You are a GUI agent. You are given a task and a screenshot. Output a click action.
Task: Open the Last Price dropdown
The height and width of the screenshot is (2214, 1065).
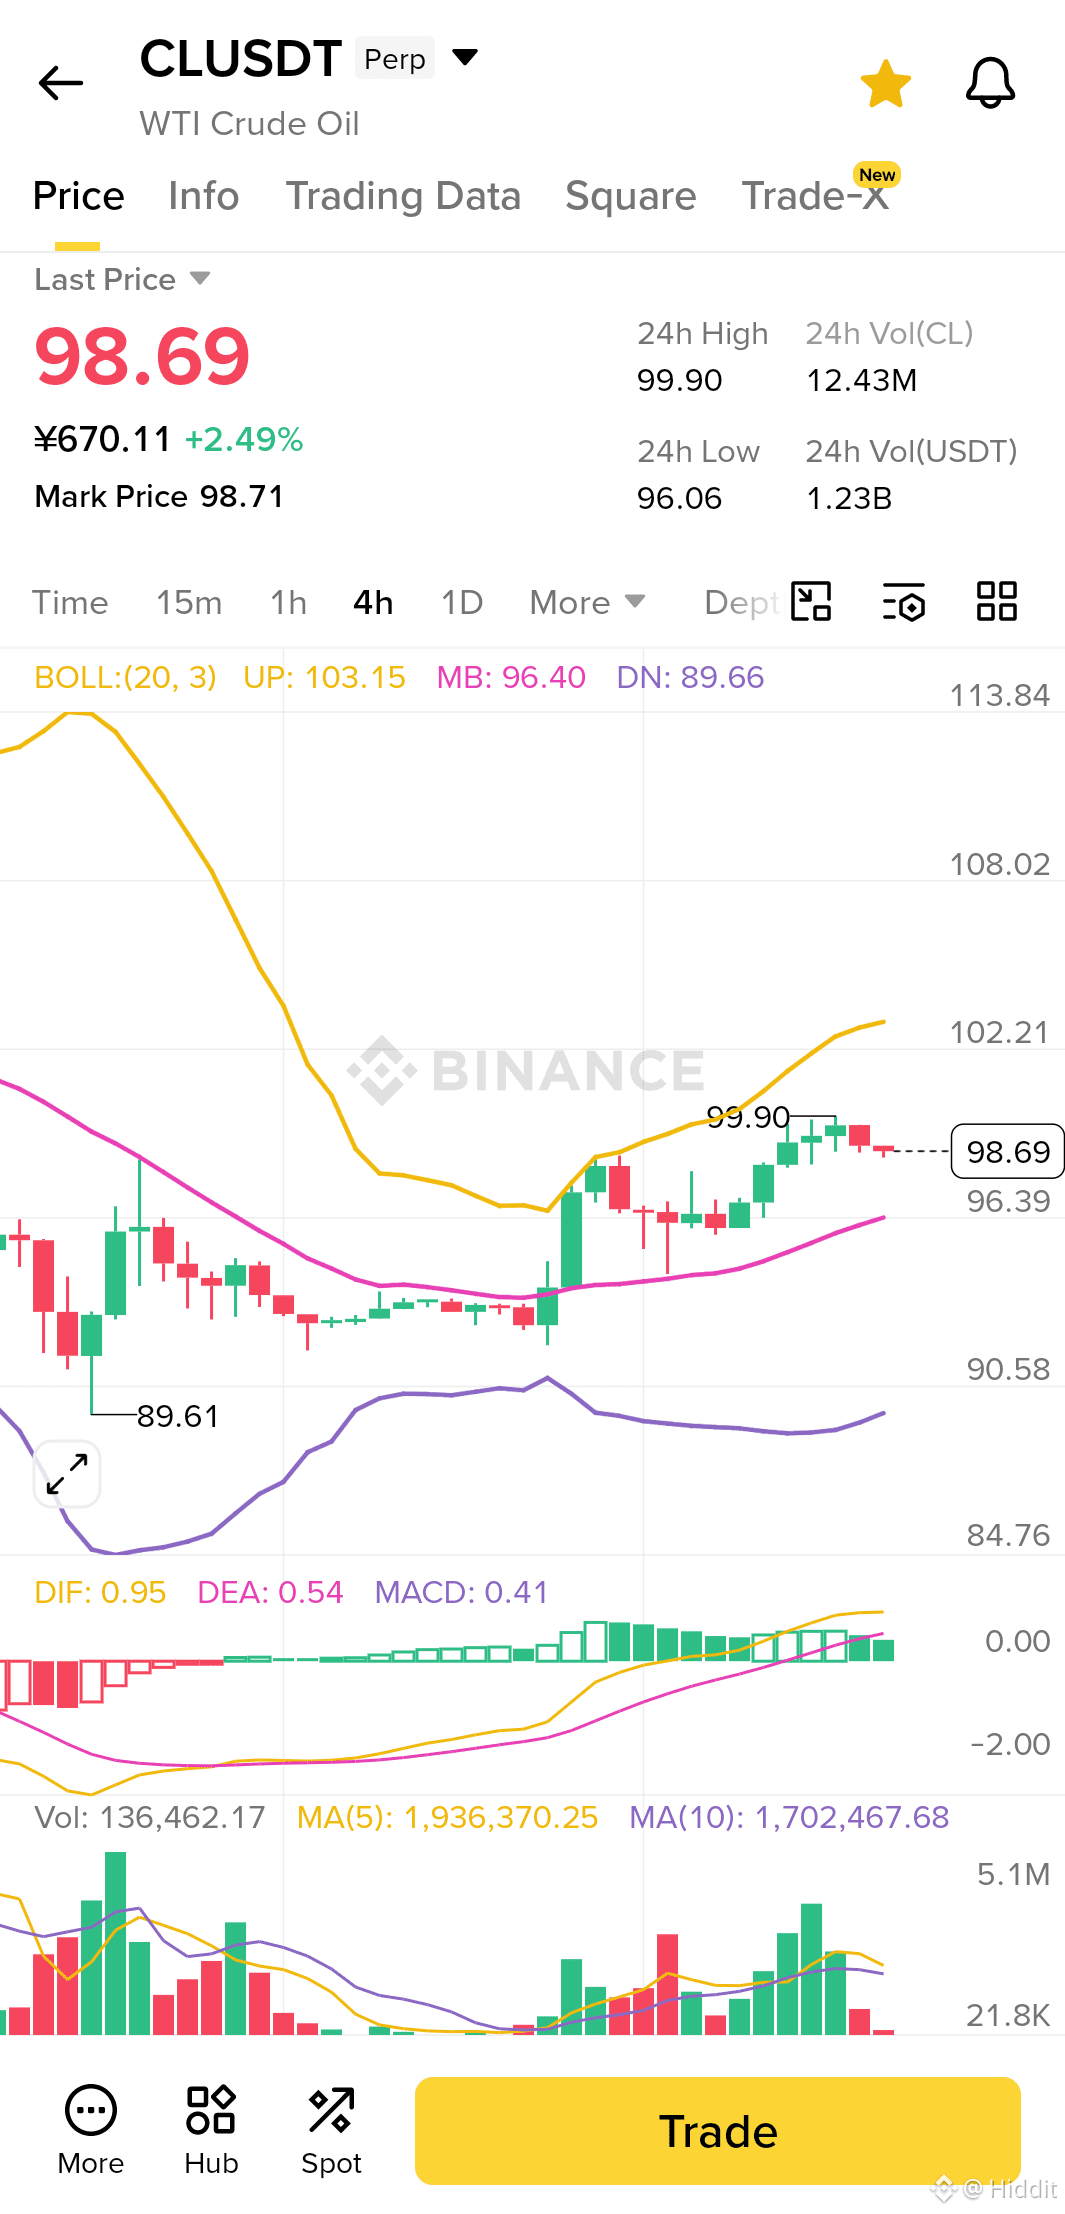point(122,279)
